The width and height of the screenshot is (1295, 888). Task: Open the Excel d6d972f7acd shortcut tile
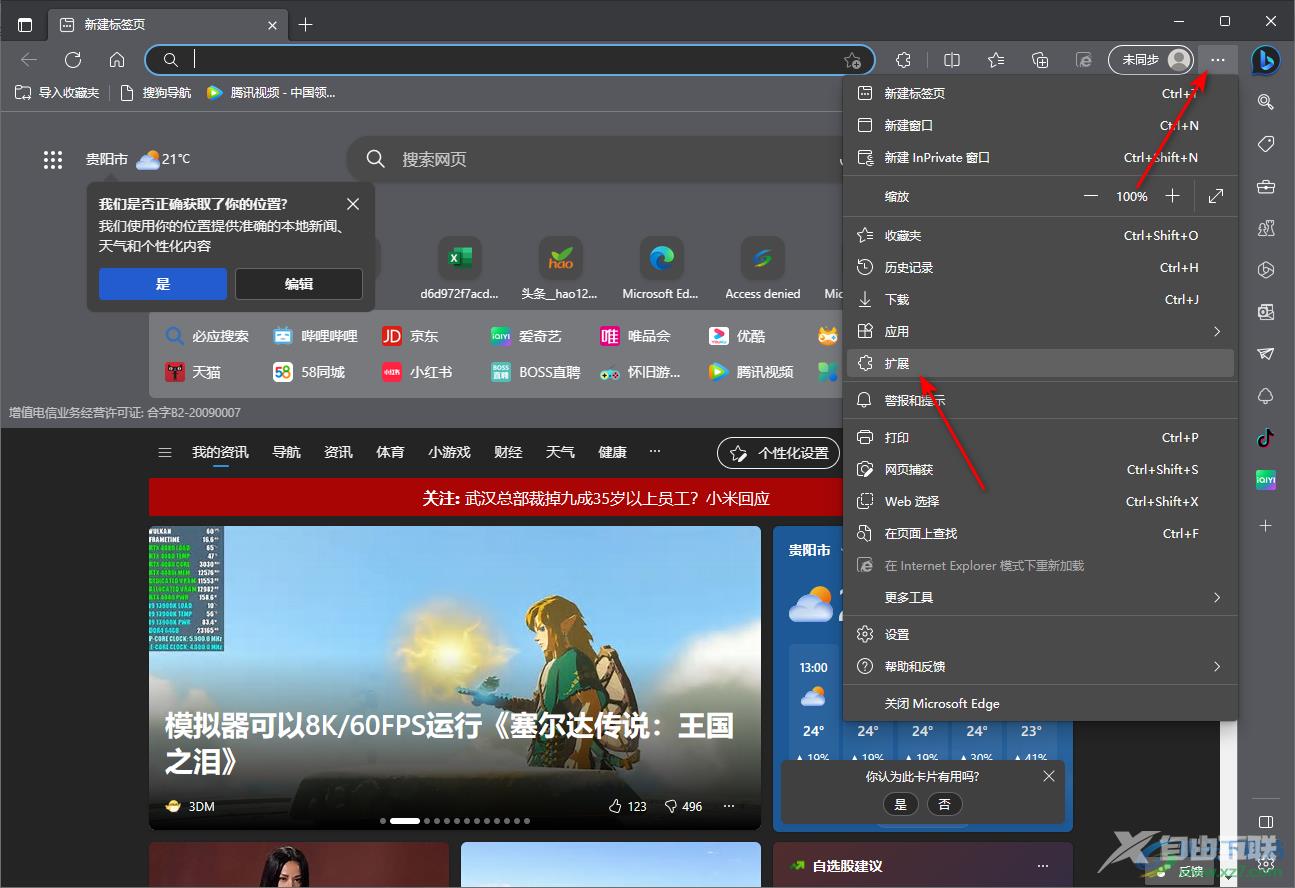click(x=459, y=268)
